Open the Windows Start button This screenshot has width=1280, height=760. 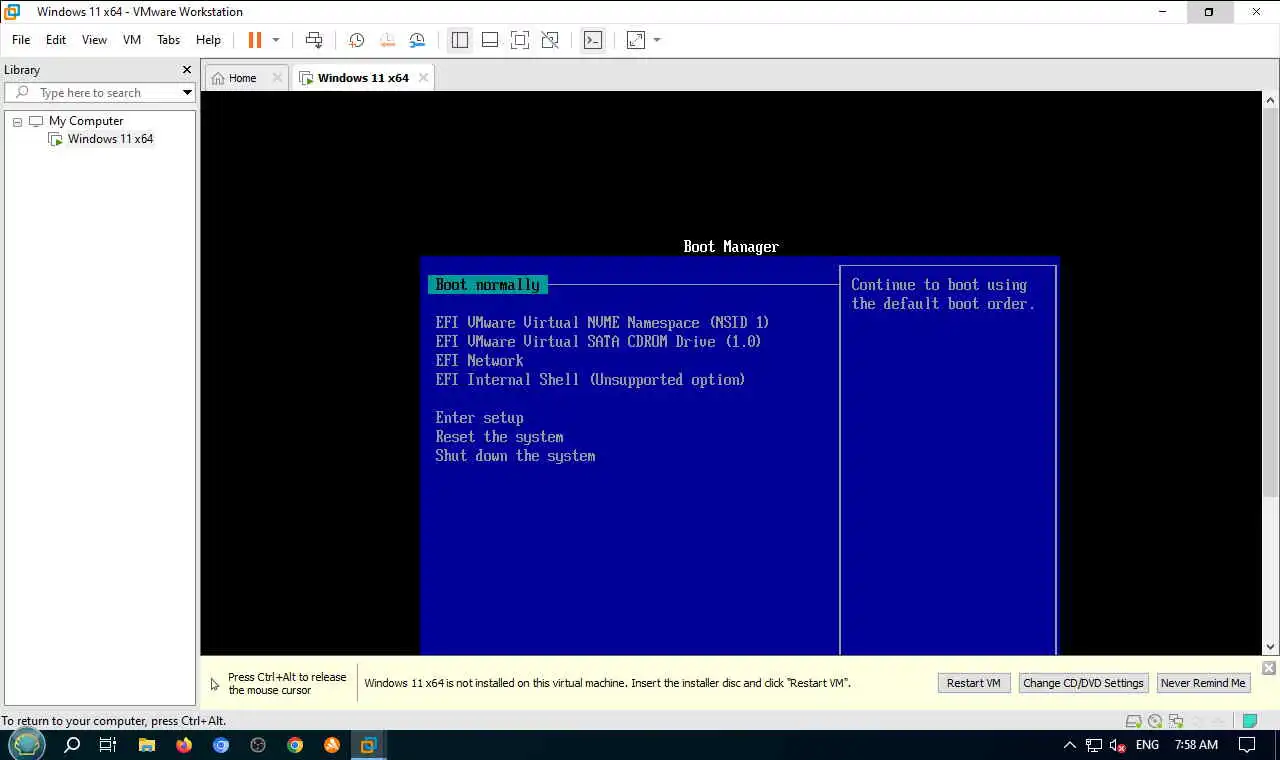pos(27,745)
